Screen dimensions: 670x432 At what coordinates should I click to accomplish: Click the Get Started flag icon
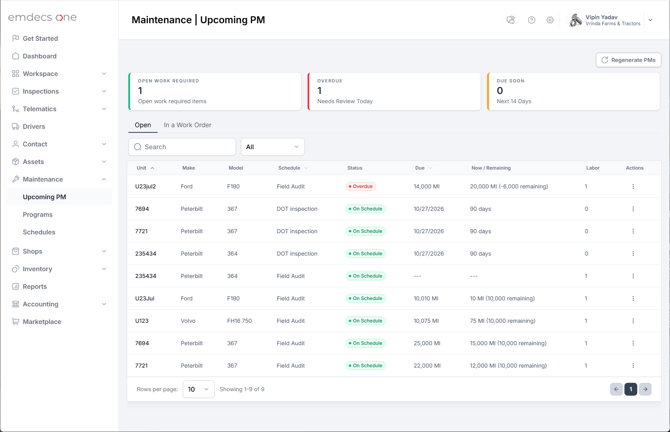[15, 38]
